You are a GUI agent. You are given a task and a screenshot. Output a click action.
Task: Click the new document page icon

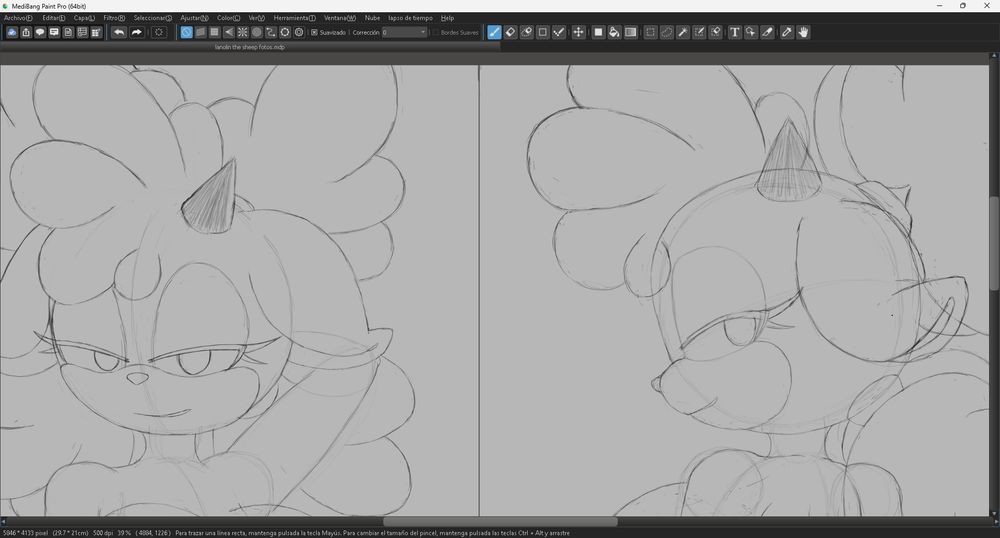click(68, 32)
